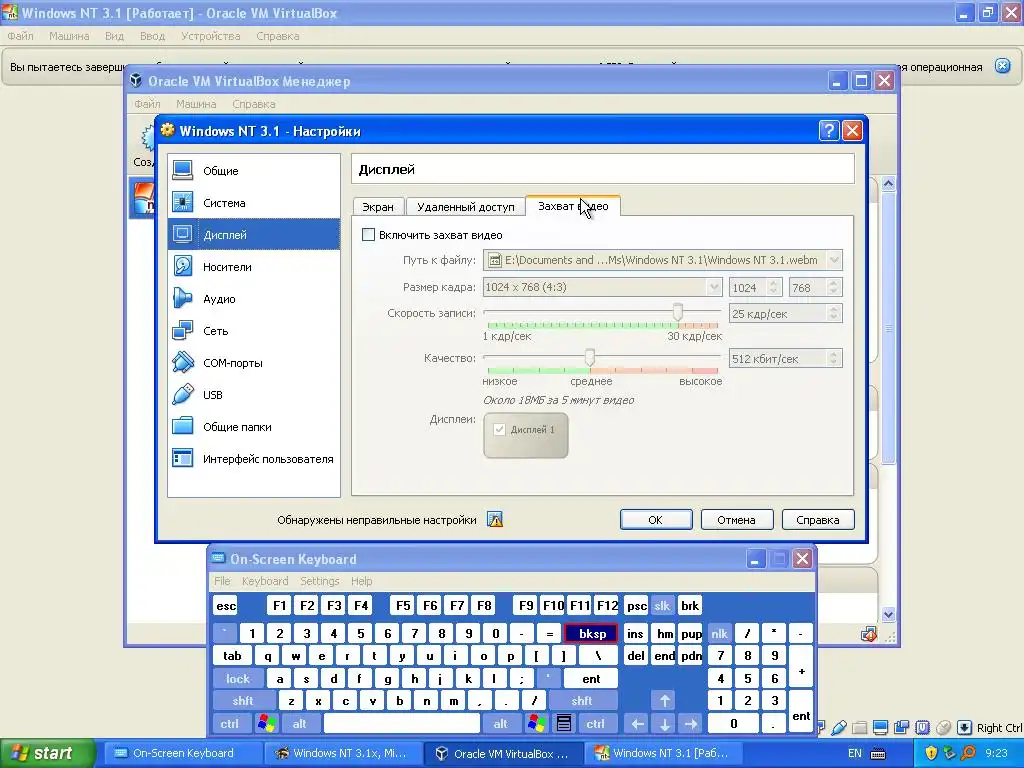Click the Качество slider handle
Screen dimensions: 1024x768
590,357
